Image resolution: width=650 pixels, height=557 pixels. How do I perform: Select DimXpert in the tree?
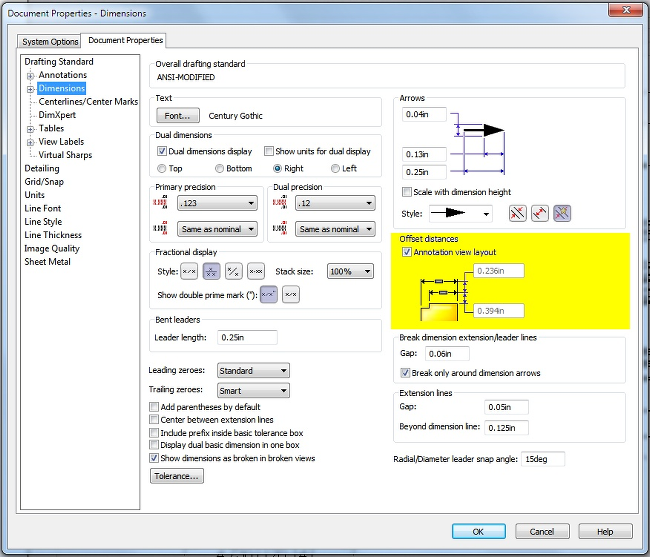pos(57,115)
